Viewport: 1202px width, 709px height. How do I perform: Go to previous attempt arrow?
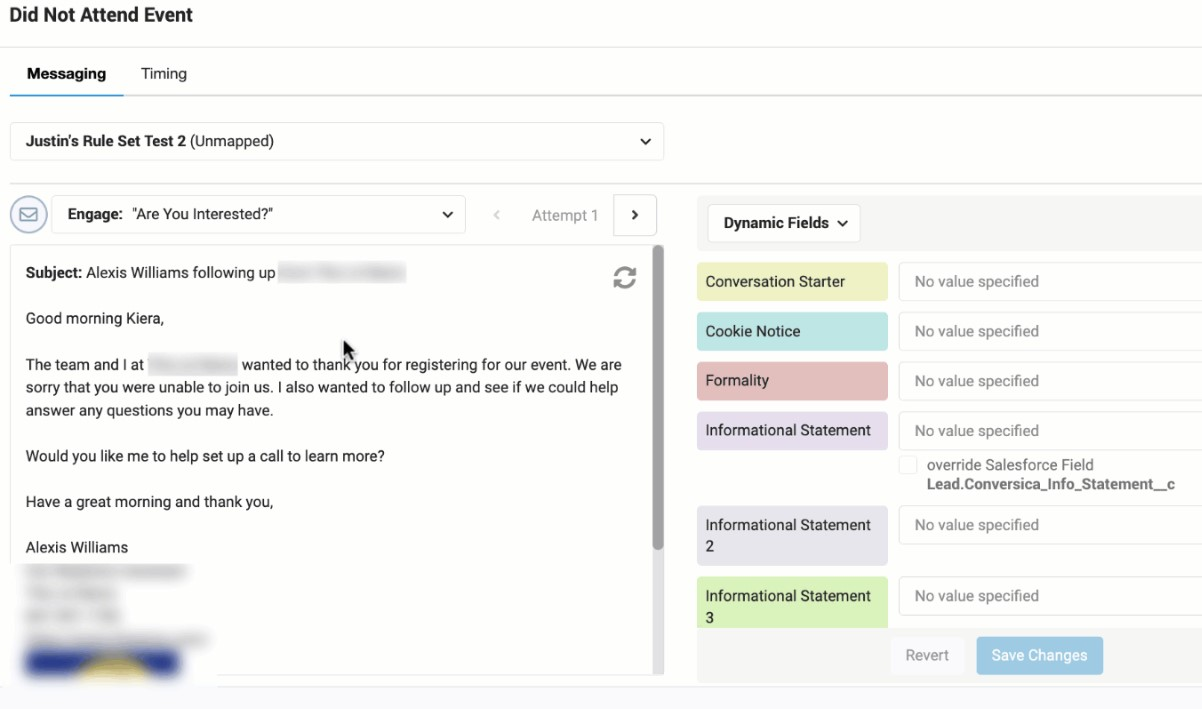tap(497, 215)
